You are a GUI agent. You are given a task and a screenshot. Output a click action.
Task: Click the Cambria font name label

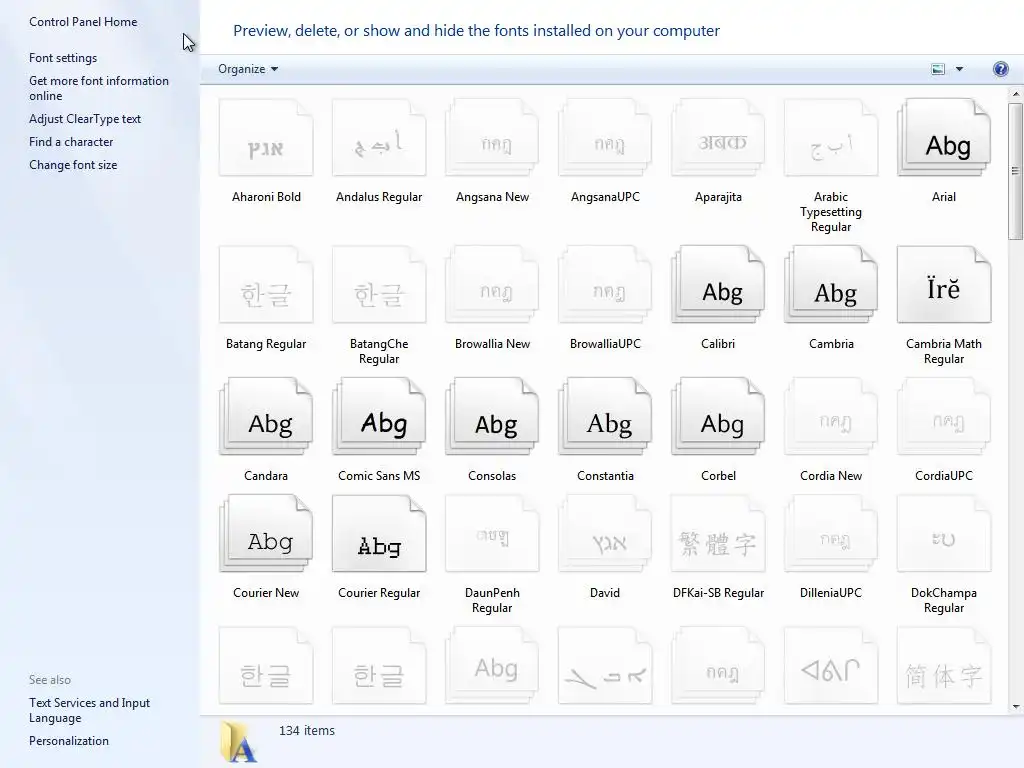click(x=831, y=344)
